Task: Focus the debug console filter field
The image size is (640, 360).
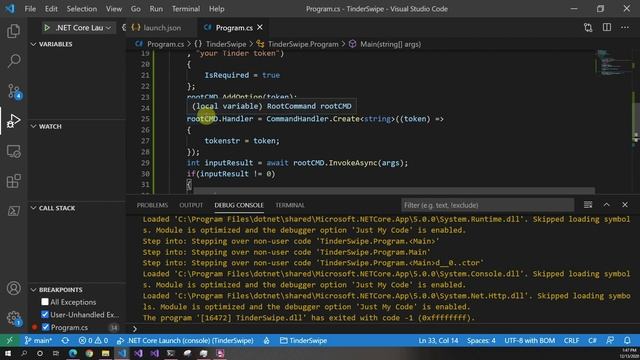Action: pyautogui.click(x=487, y=205)
